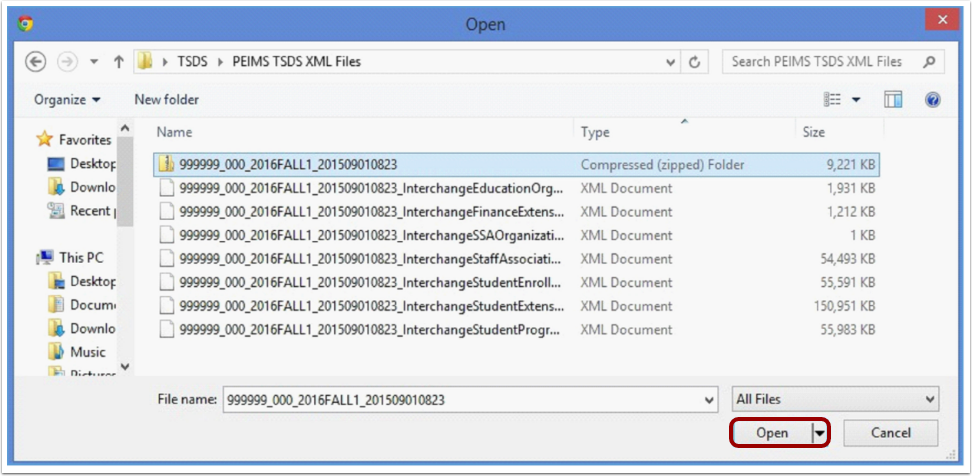This screenshot has width=972, height=476.
Task: Click the navigation pane scroll up arrow
Action: [125, 129]
